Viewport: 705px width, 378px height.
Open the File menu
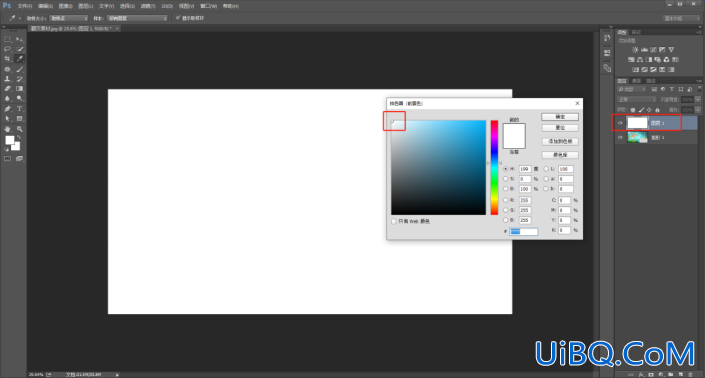(x=25, y=6)
